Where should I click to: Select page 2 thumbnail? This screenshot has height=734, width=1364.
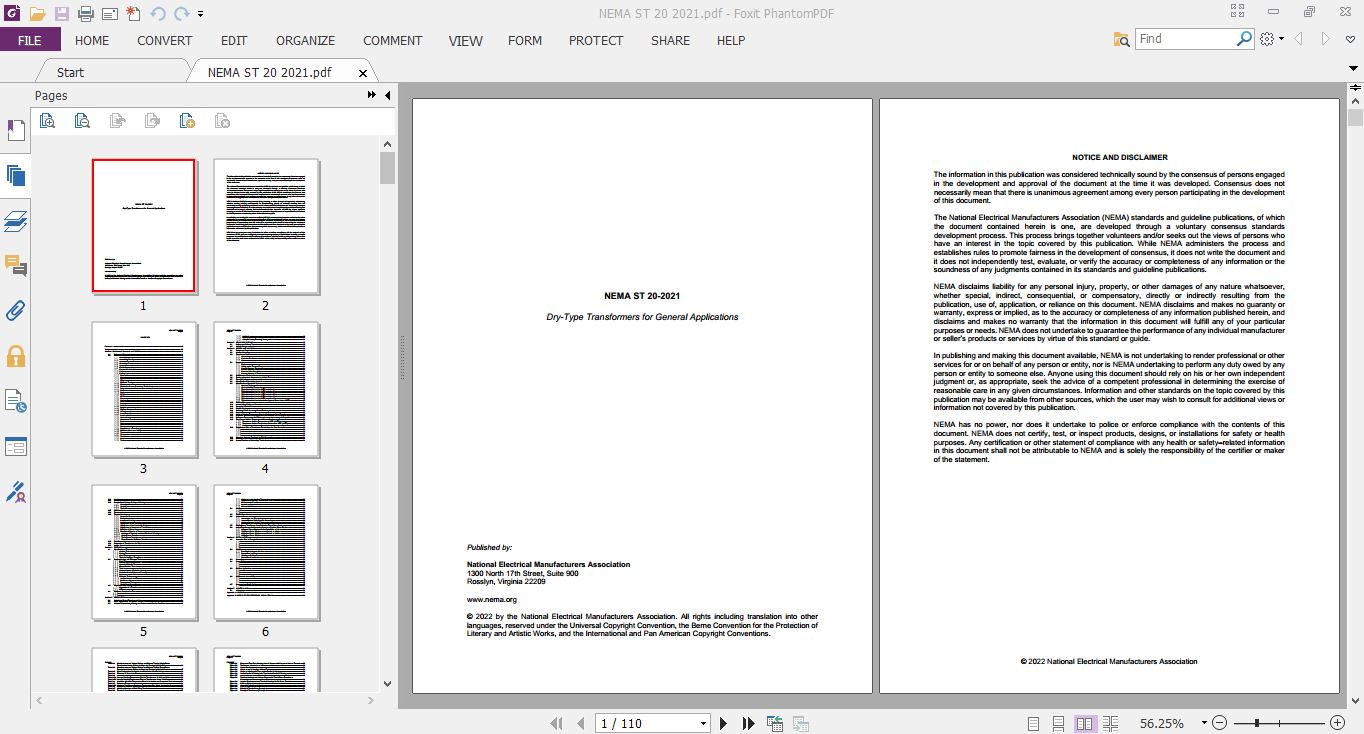[x=266, y=226]
